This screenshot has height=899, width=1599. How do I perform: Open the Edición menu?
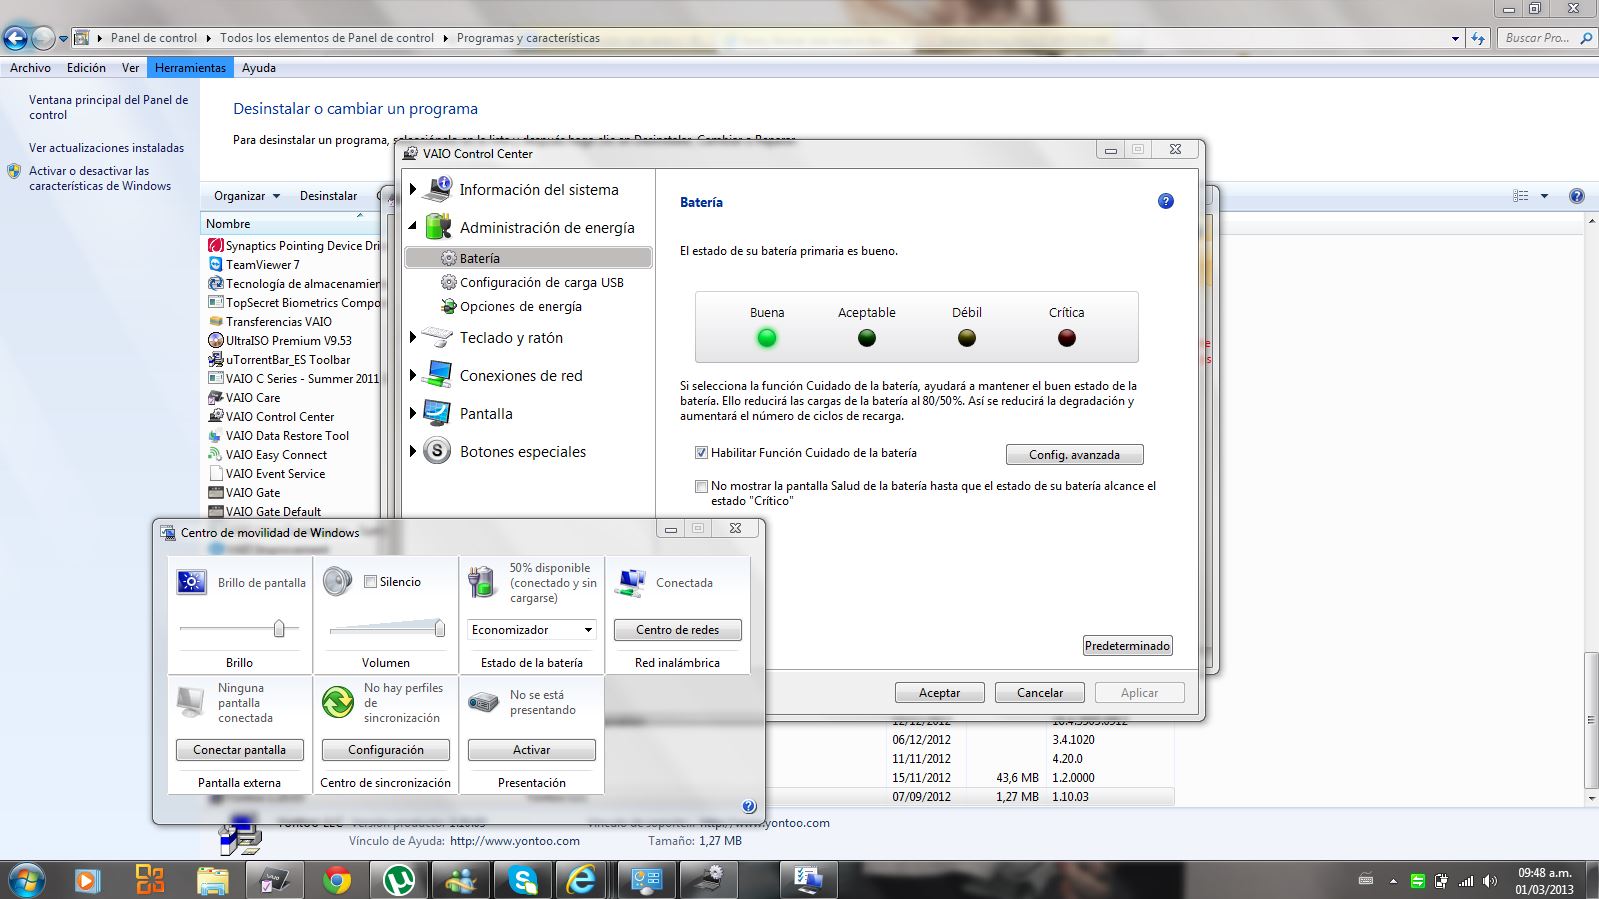click(86, 68)
